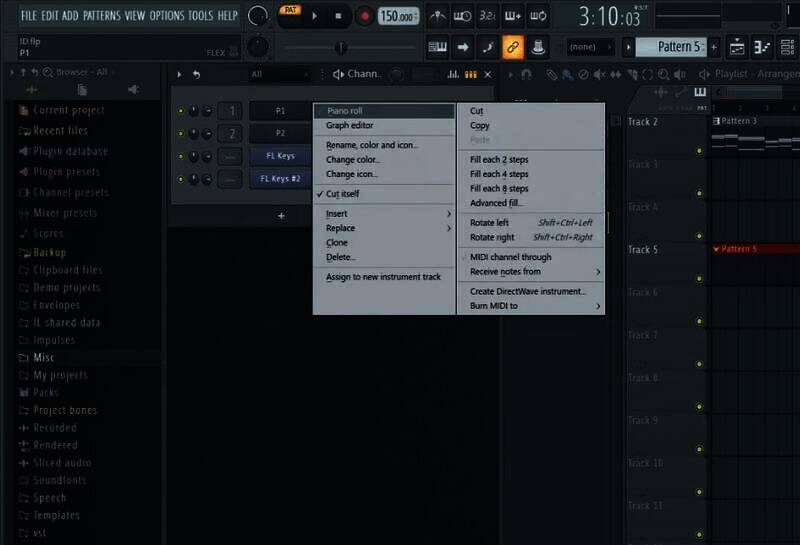The image size is (800, 545).
Task: Toggle the mute LED on Playlist Track 5
Action: [x=699, y=279]
